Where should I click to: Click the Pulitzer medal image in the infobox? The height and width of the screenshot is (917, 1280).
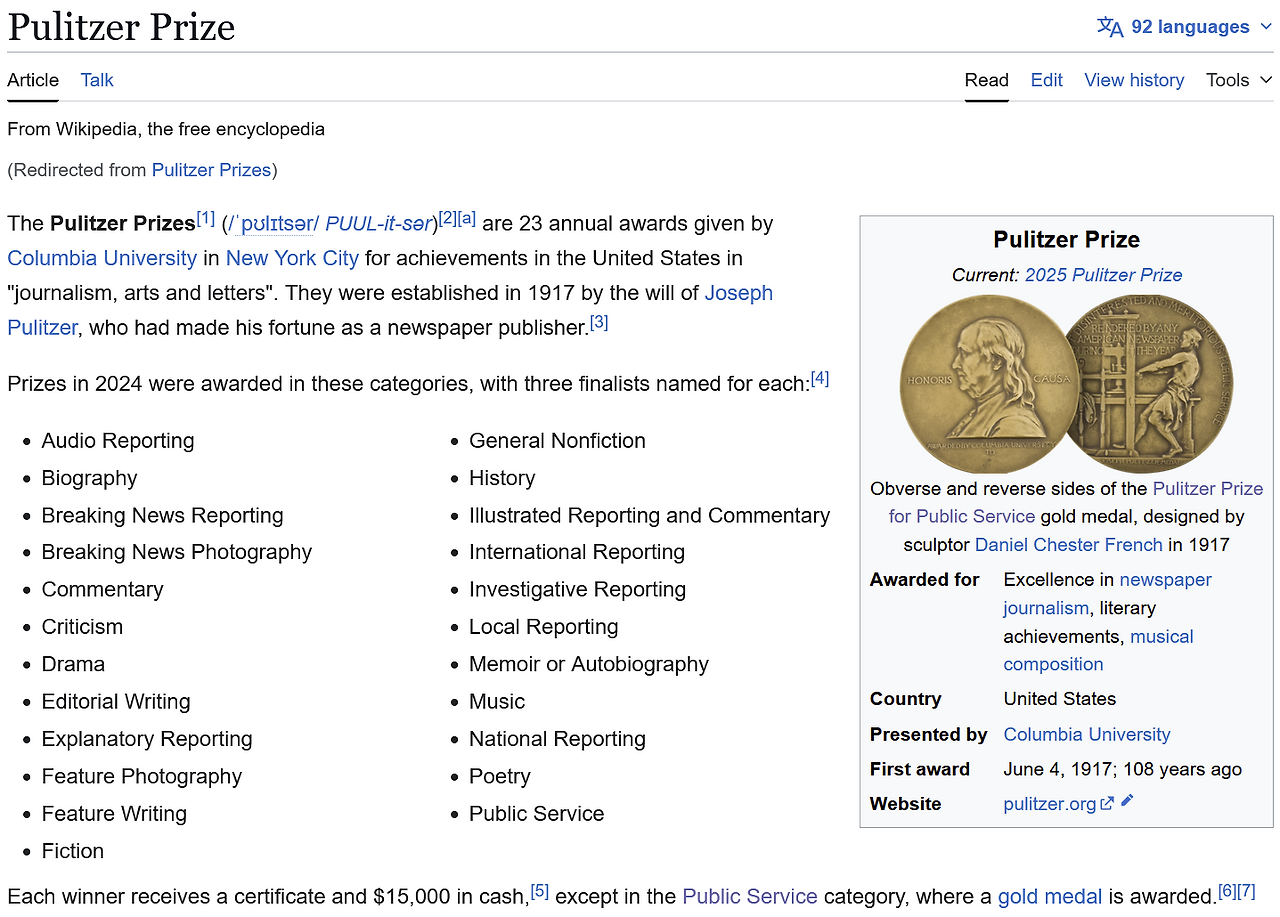point(1067,384)
